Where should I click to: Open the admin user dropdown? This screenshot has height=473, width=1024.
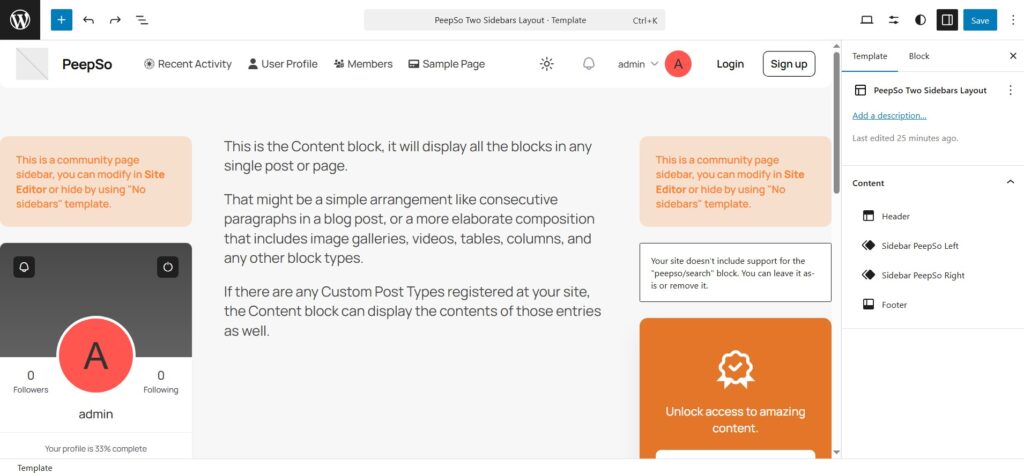638,64
